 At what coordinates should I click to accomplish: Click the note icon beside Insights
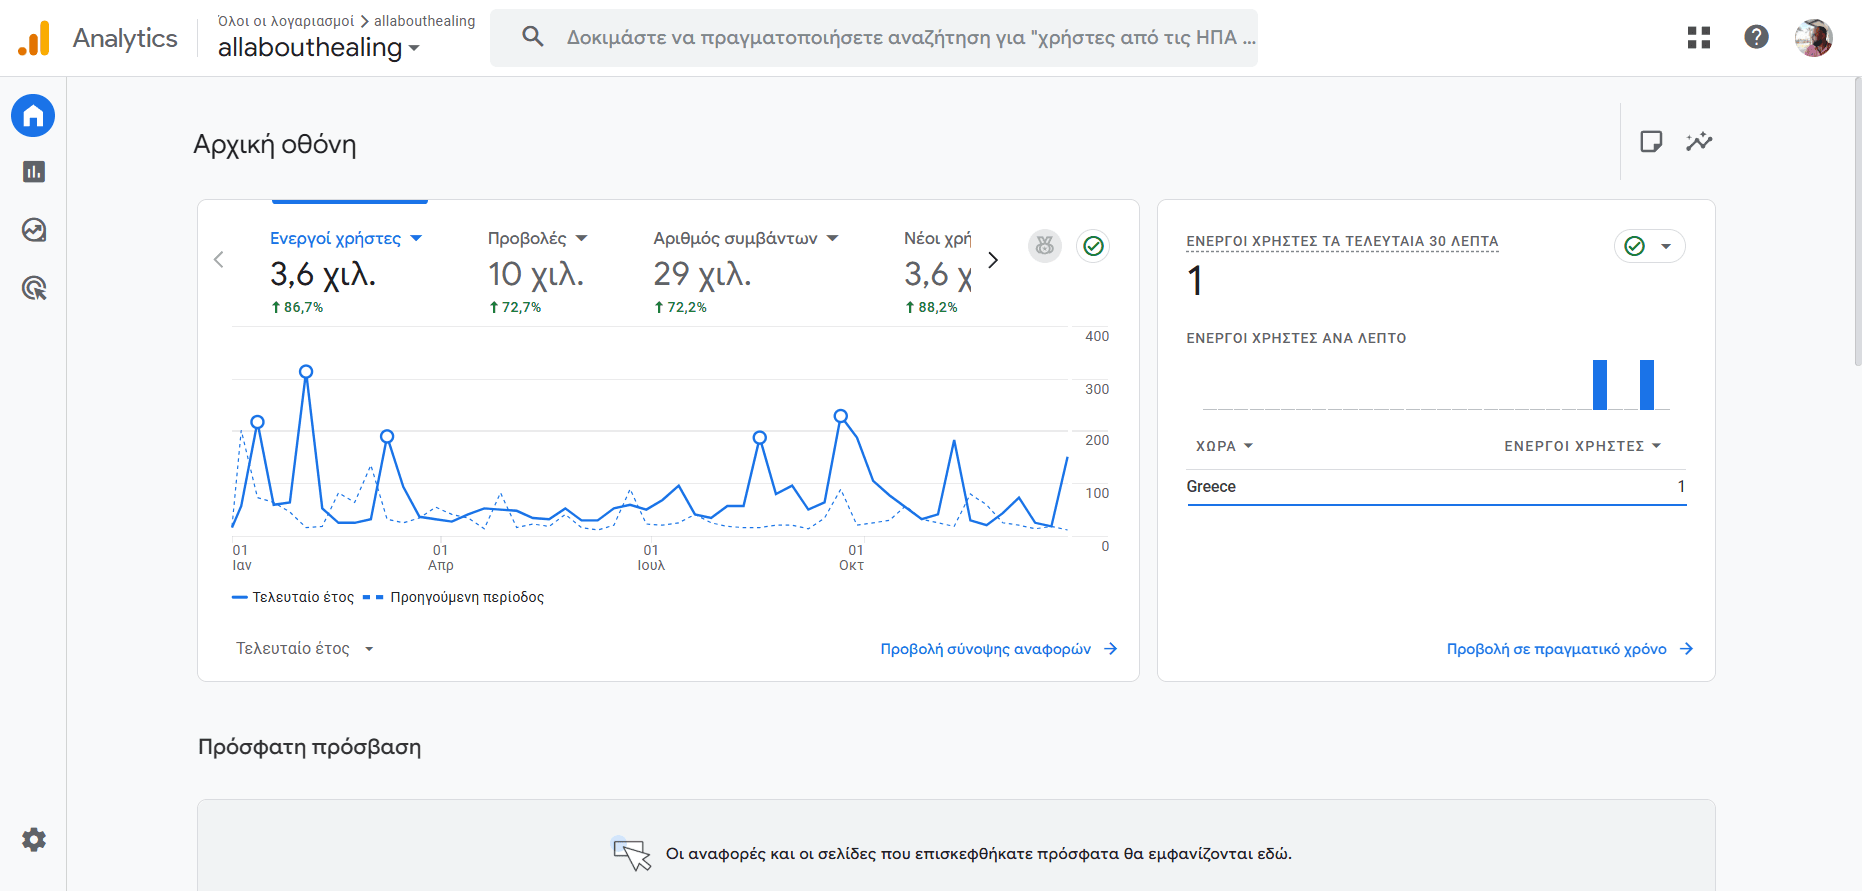click(1651, 142)
